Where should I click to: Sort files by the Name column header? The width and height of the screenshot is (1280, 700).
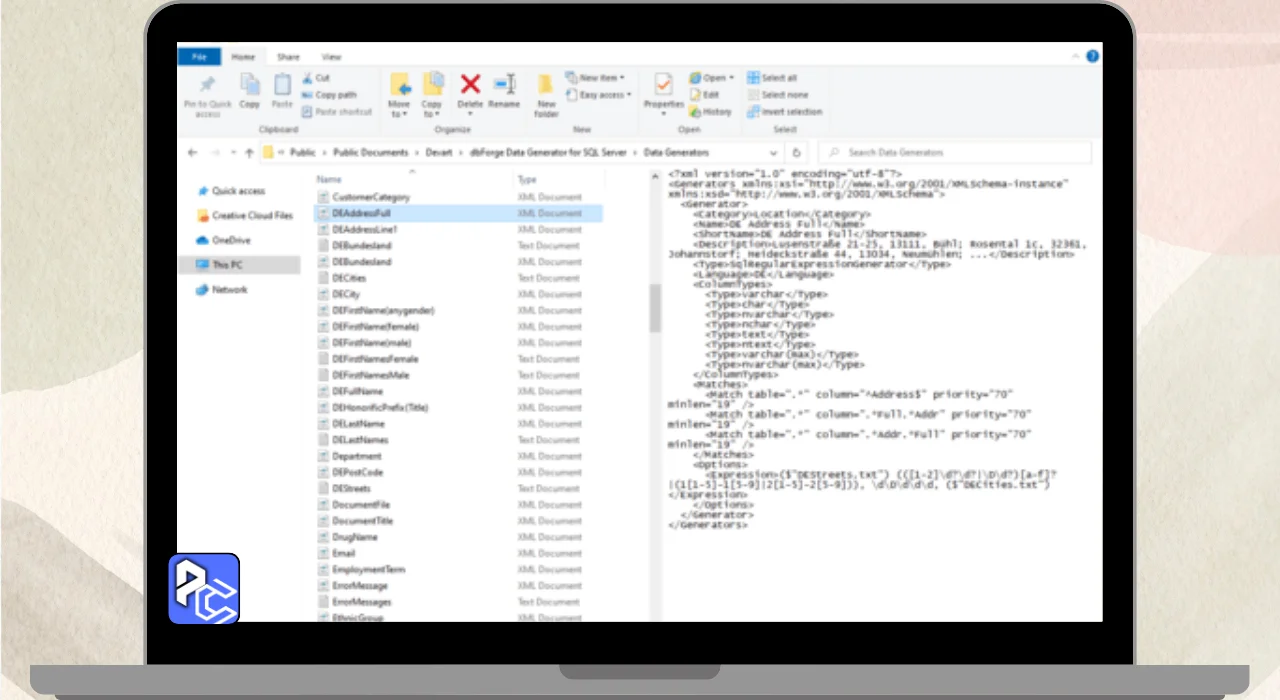329,179
